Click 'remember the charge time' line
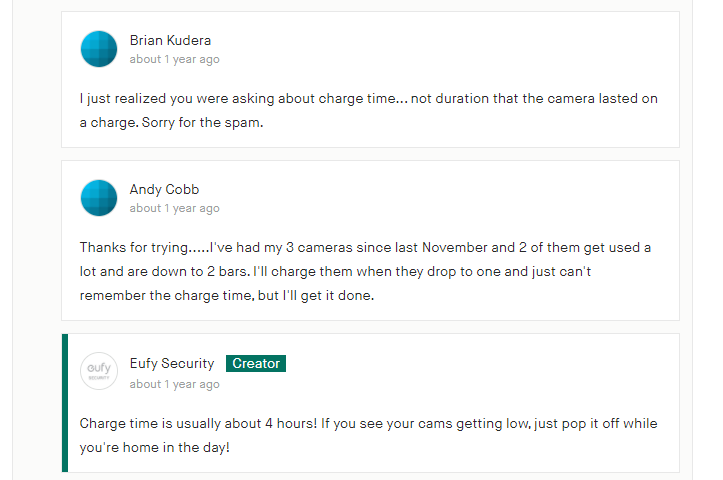The image size is (723, 480). 227,296
